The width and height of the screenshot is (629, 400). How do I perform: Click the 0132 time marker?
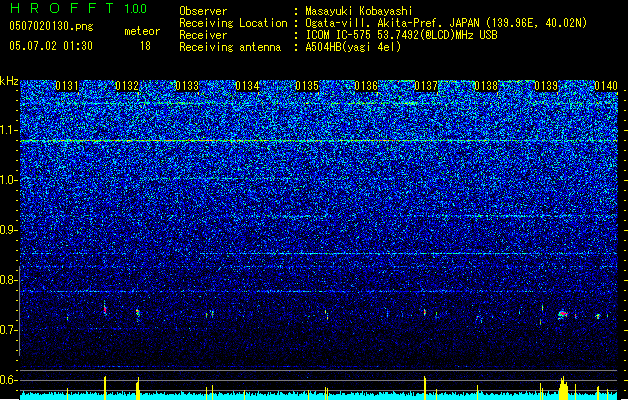127,86
